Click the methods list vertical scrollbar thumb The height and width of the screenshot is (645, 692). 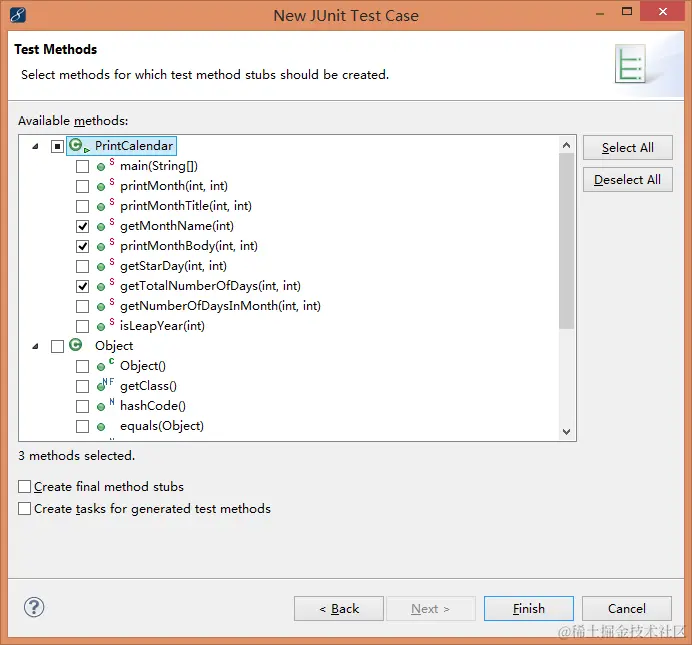coord(567,241)
